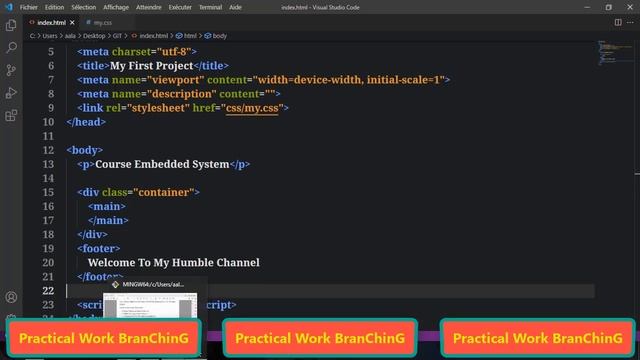
Task: Open the Affichage menu
Action: [116, 7]
